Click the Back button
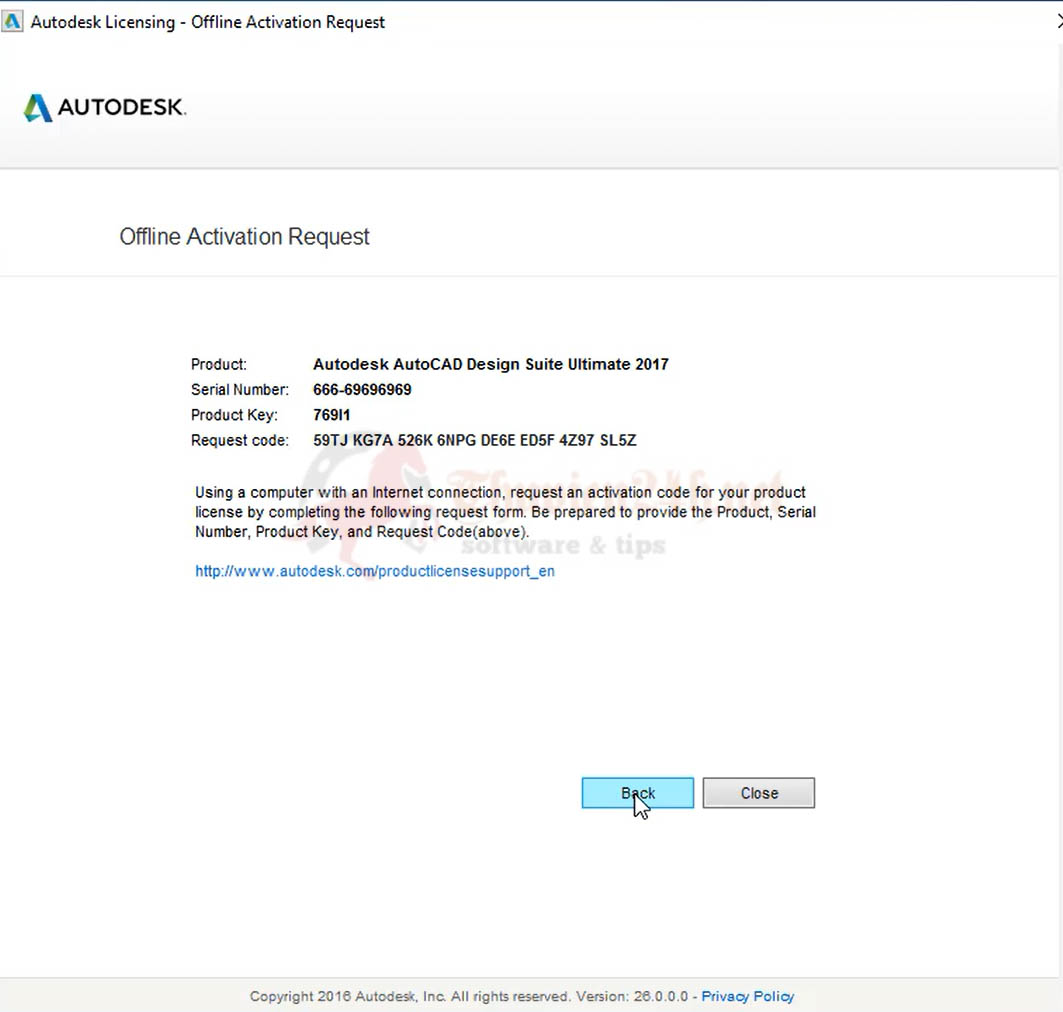The image size is (1063, 1012). (x=637, y=793)
